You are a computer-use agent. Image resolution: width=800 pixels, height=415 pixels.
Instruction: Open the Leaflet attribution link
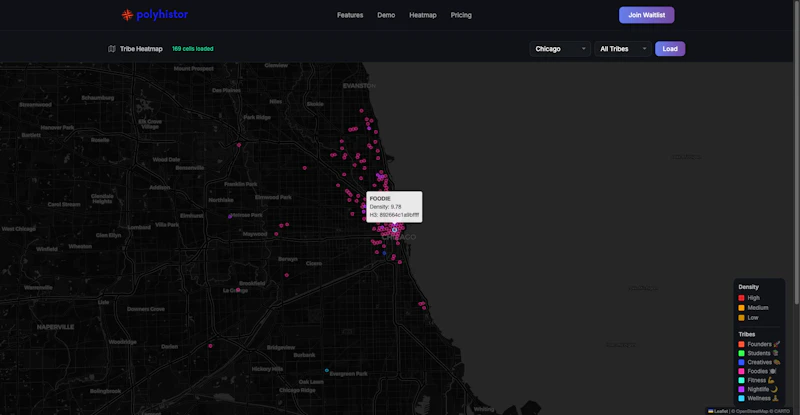[x=720, y=411]
